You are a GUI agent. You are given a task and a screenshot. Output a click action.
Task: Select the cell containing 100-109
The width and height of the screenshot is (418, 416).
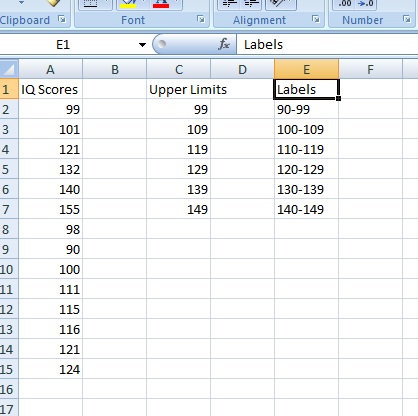click(306, 129)
